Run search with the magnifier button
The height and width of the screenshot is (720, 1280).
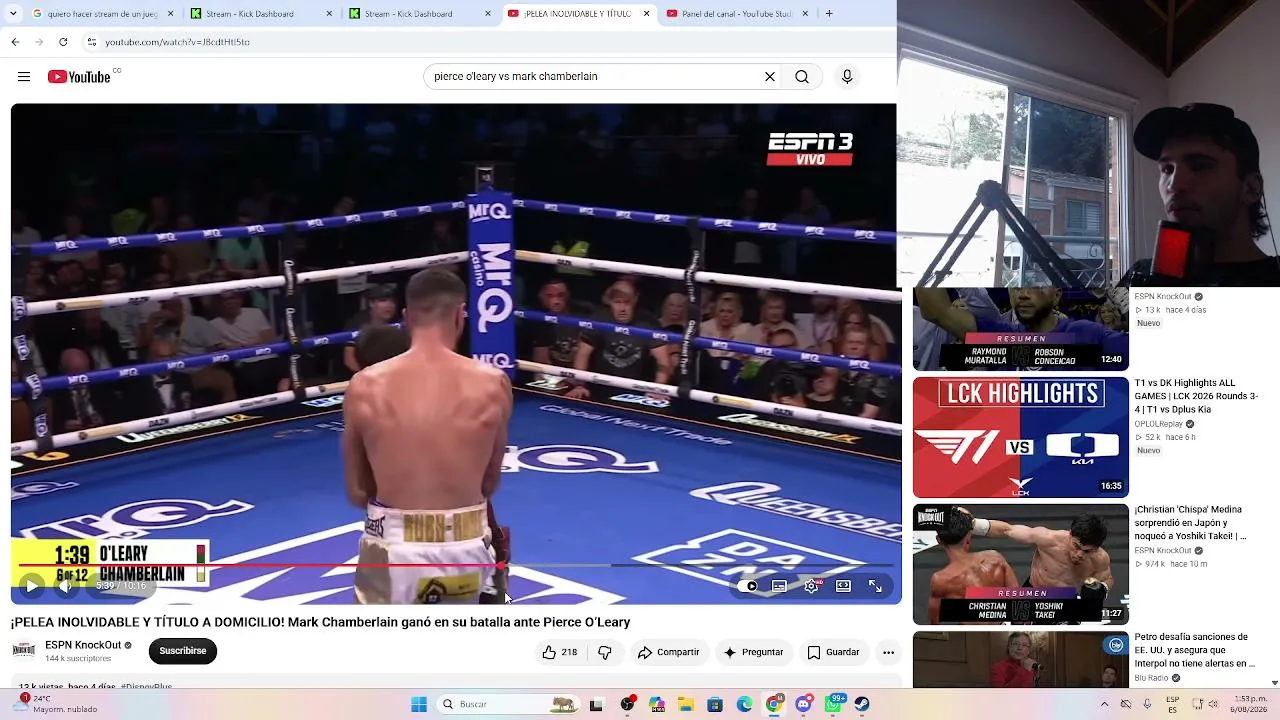(x=802, y=77)
